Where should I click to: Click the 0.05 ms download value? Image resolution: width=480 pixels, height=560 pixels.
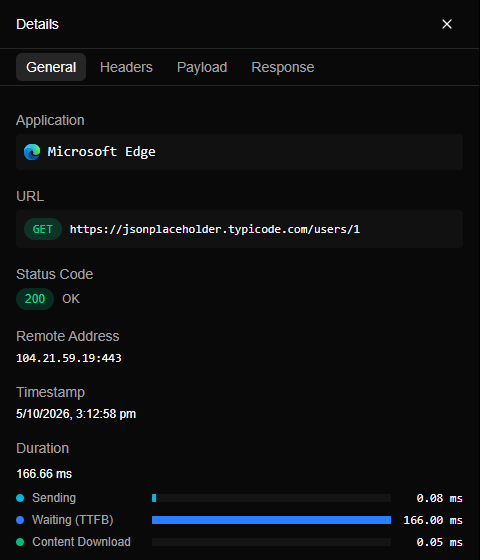439,542
